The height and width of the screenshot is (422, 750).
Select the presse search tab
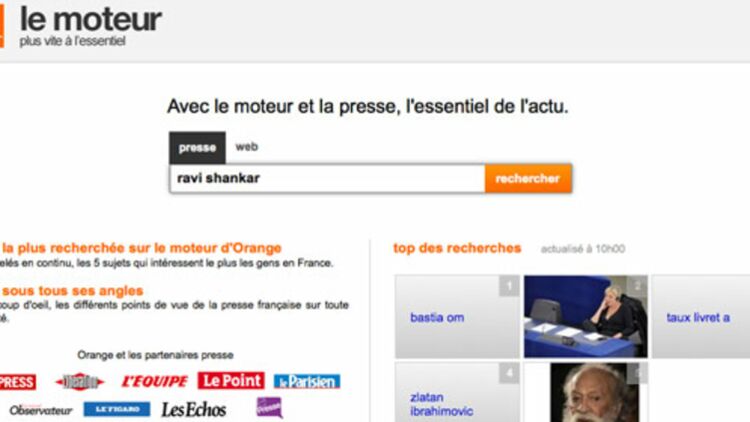[x=197, y=148]
